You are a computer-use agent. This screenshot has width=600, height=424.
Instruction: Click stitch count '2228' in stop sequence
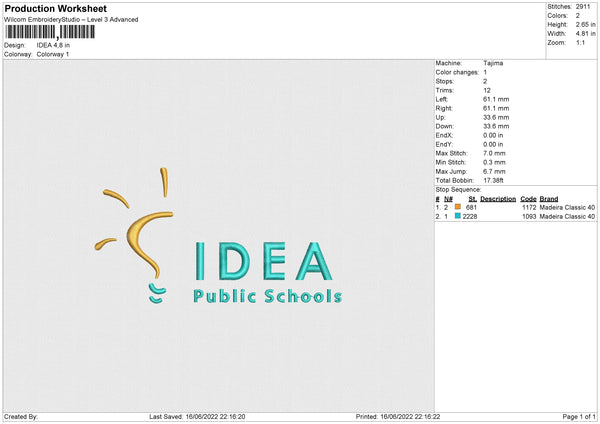tap(470, 217)
